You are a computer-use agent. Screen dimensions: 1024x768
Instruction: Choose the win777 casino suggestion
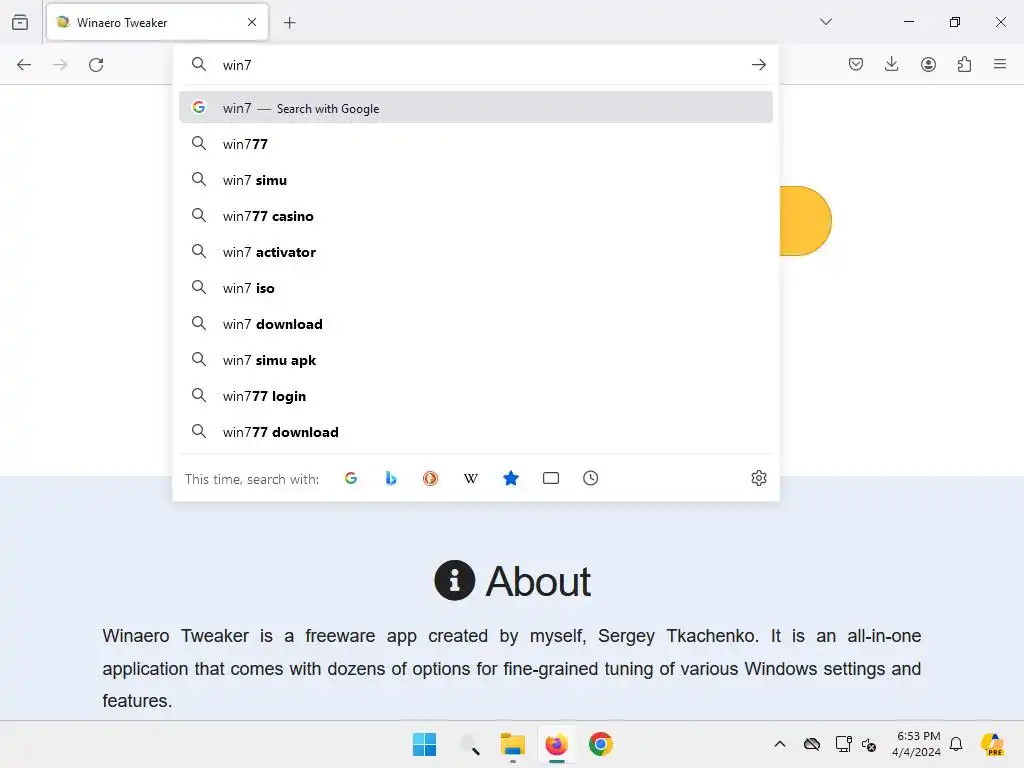[x=475, y=216]
